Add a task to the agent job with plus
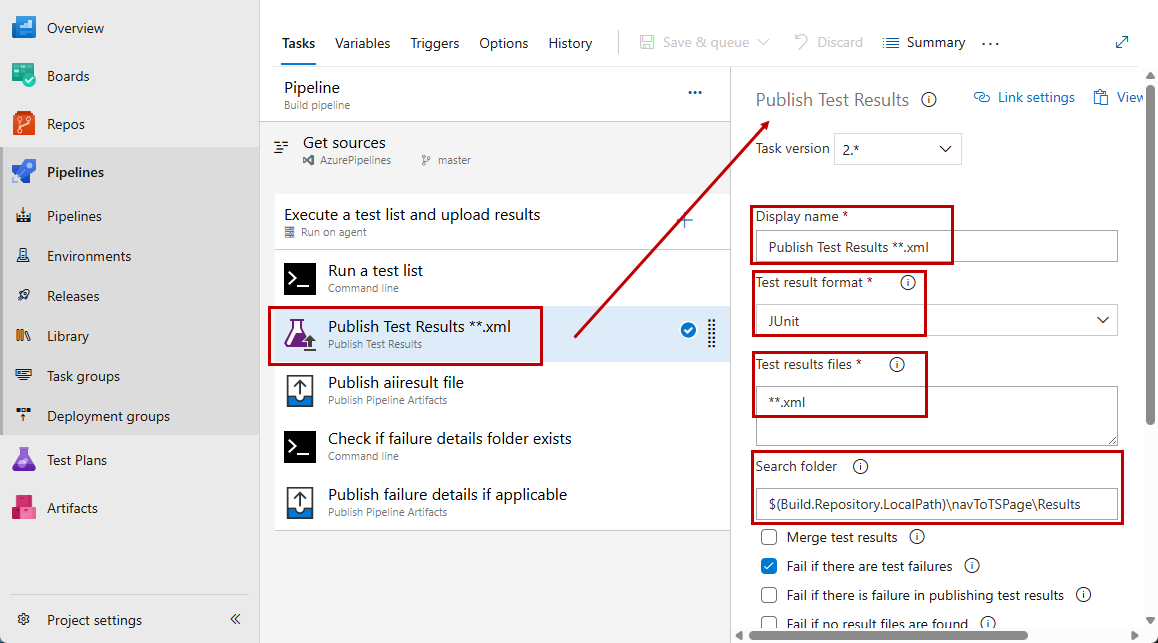This screenshot has height=643, width=1158. (685, 220)
